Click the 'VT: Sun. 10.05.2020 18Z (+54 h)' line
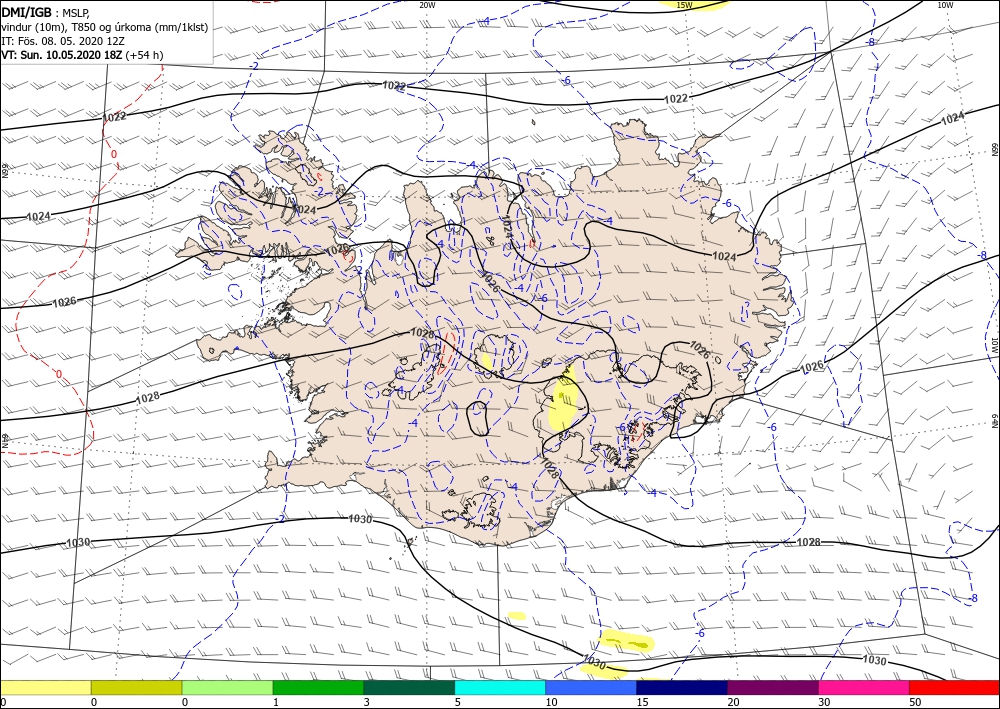1000x709 pixels. 82,55
